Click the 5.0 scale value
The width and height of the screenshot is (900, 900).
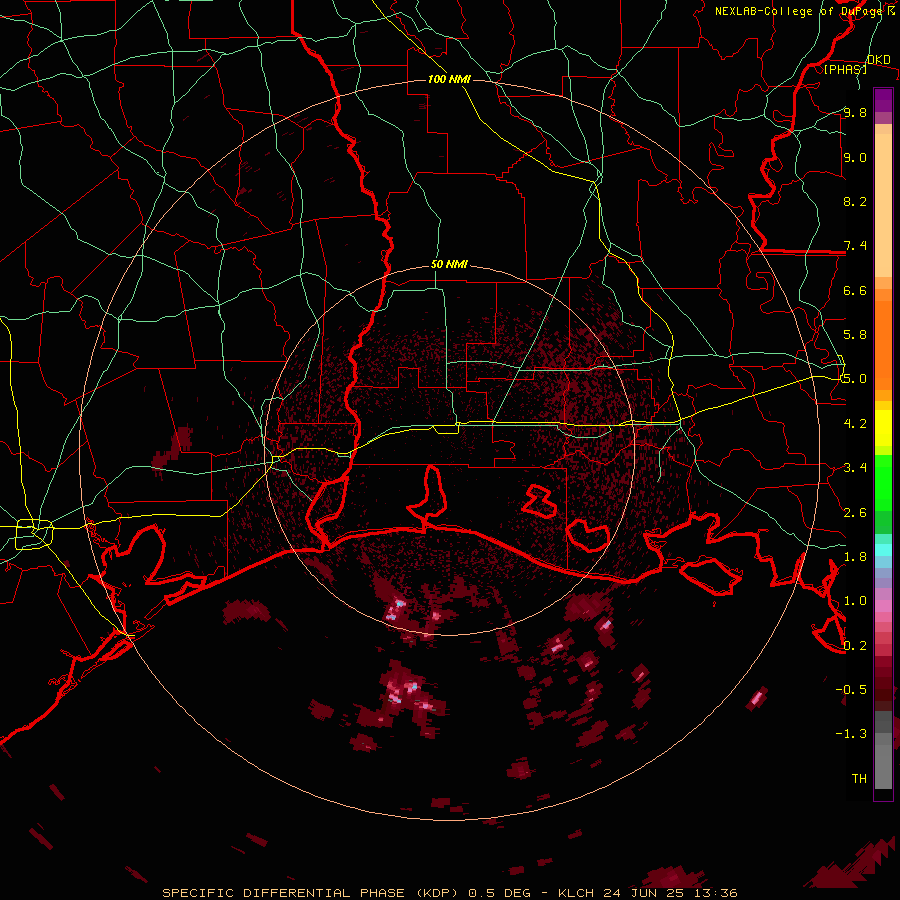point(855,379)
